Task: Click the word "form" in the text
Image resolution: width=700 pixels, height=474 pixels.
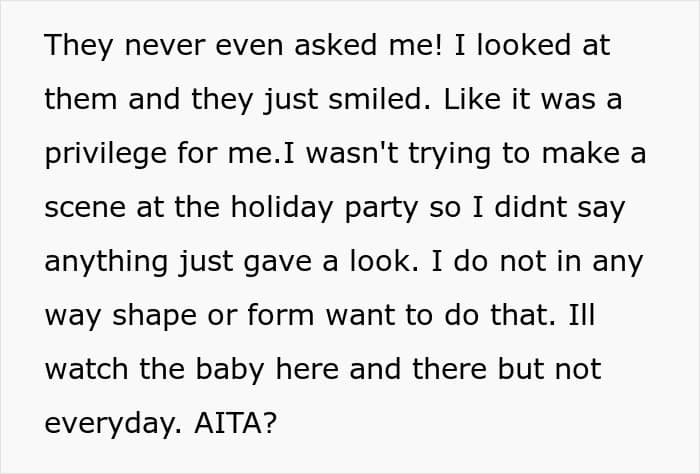Action: click(x=279, y=316)
